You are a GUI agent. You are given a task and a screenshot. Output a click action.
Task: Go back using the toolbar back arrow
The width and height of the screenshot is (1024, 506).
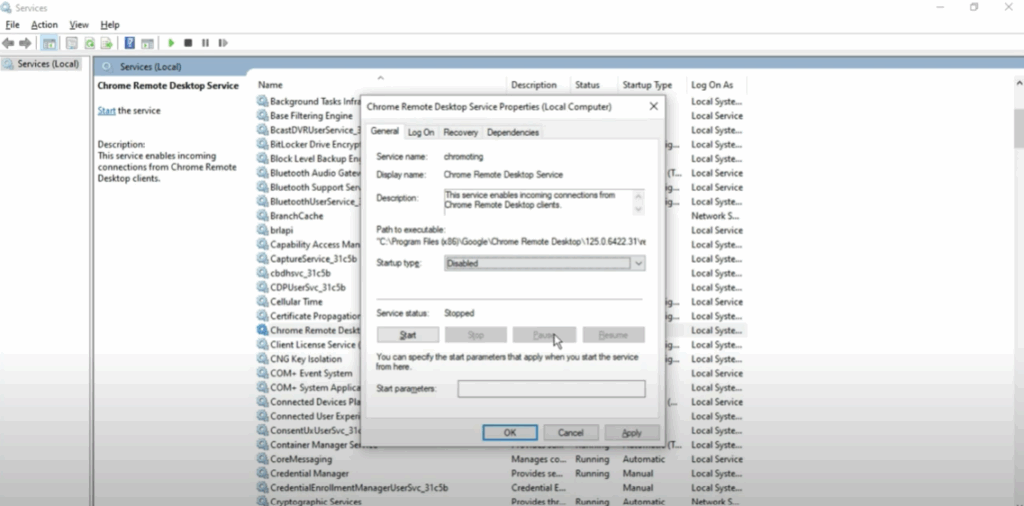(8, 43)
